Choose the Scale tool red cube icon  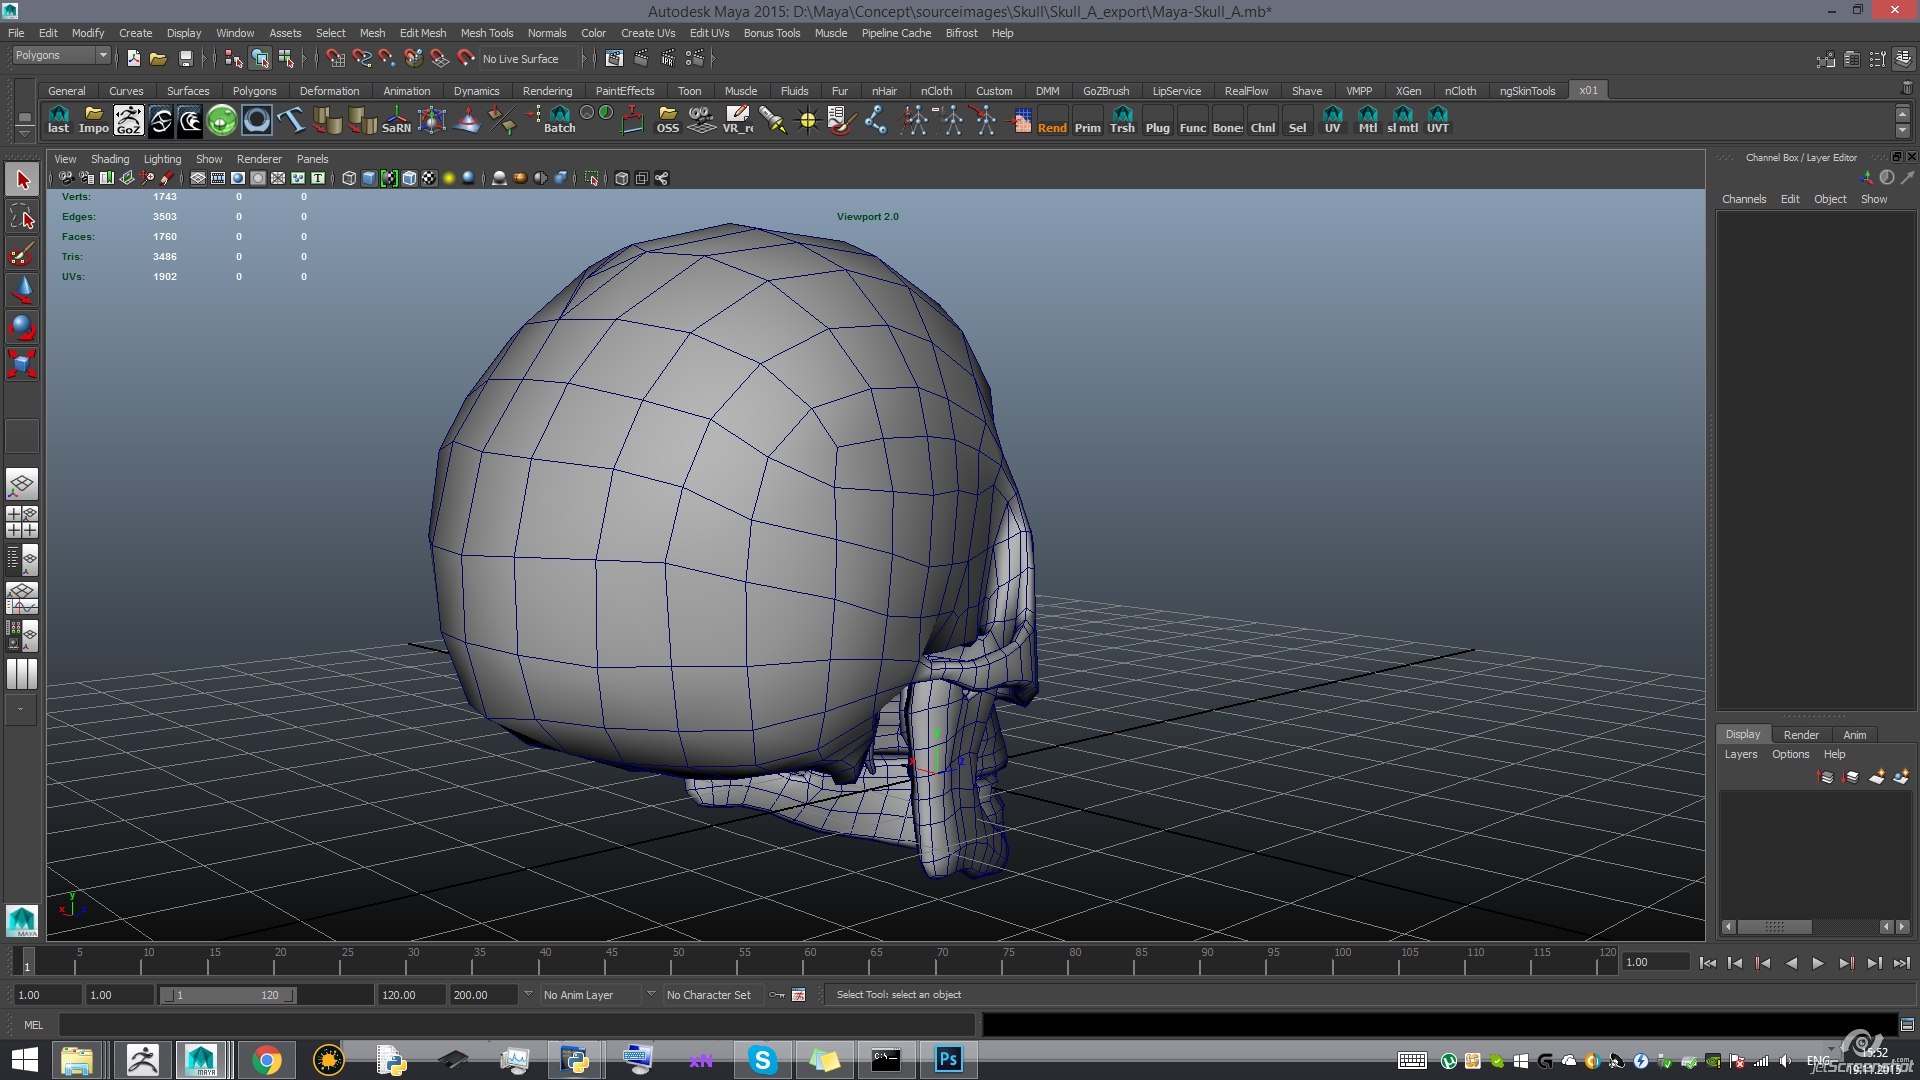[22, 363]
